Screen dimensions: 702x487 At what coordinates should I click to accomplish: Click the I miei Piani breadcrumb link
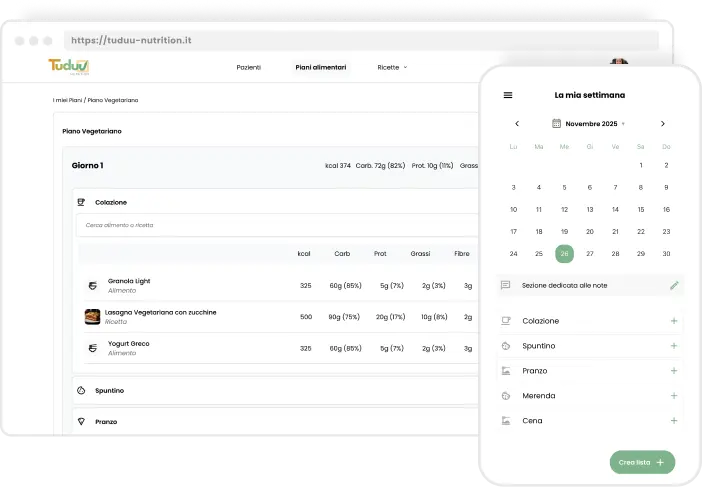click(67, 100)
